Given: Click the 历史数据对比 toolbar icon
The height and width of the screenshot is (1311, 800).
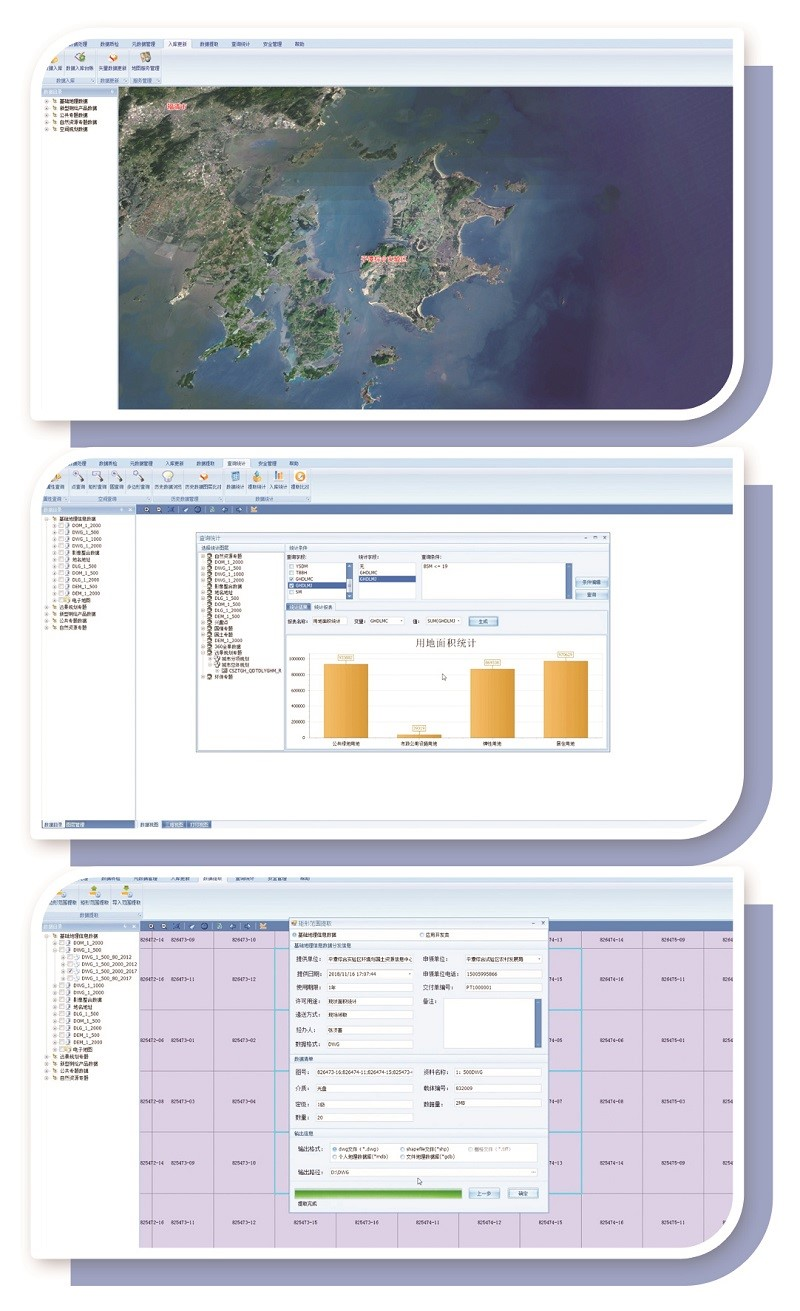Looking at the screenshot, I should (203, 480).
